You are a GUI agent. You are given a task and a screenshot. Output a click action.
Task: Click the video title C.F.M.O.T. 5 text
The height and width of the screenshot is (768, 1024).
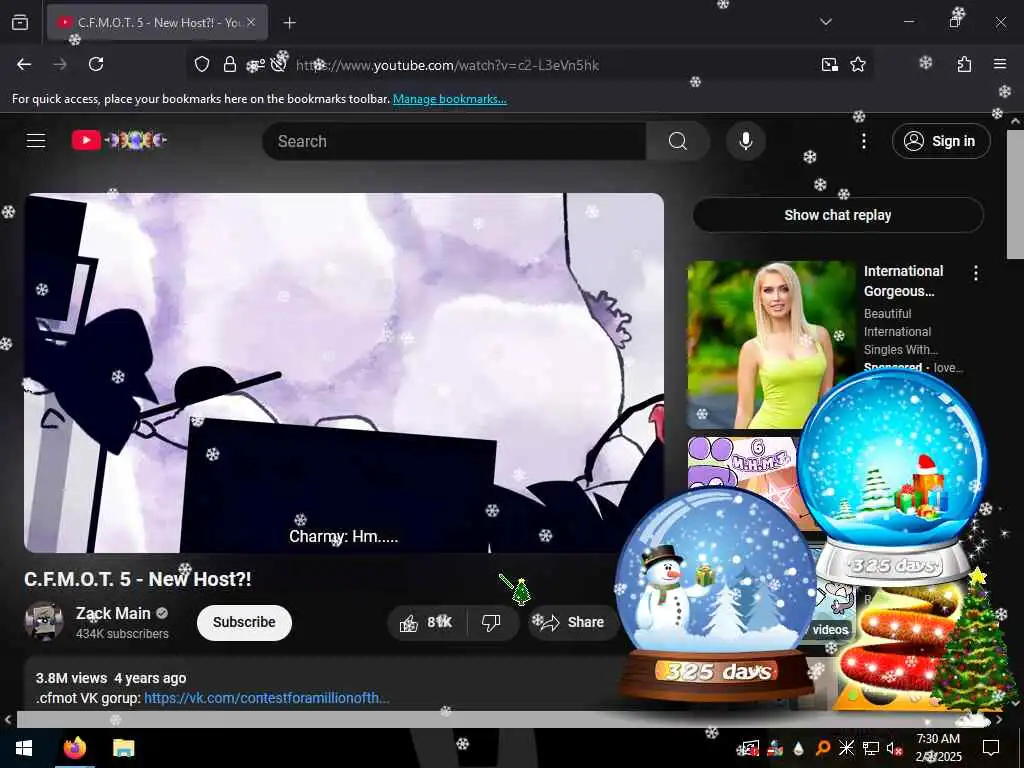click(x=138, y=579)
